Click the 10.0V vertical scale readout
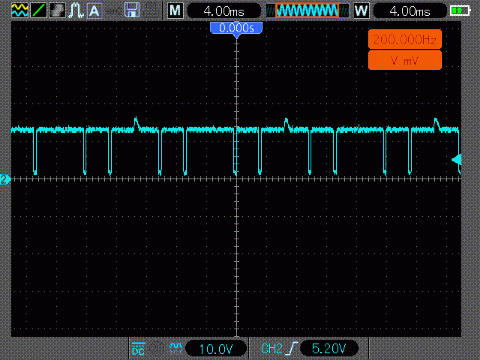Image resolution: width=480 pixels, height=360 pixels. point(216,349)
